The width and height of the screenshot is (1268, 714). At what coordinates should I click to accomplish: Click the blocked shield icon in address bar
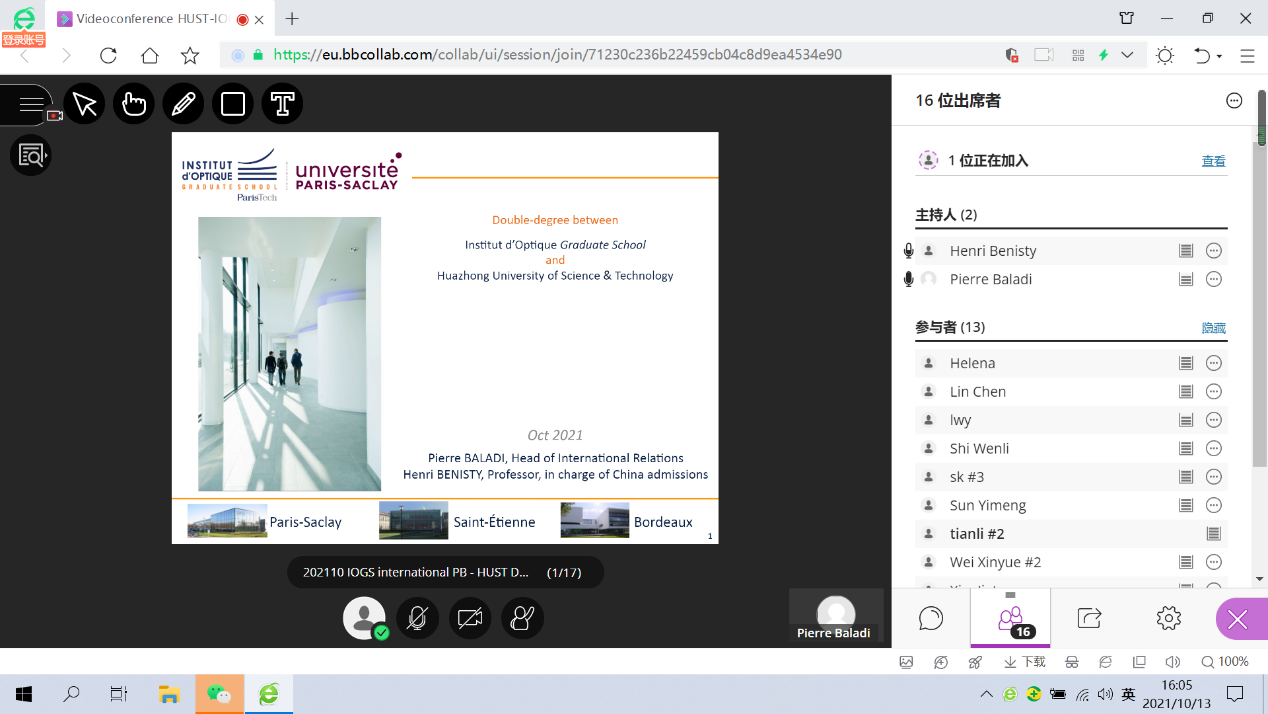1012,55
